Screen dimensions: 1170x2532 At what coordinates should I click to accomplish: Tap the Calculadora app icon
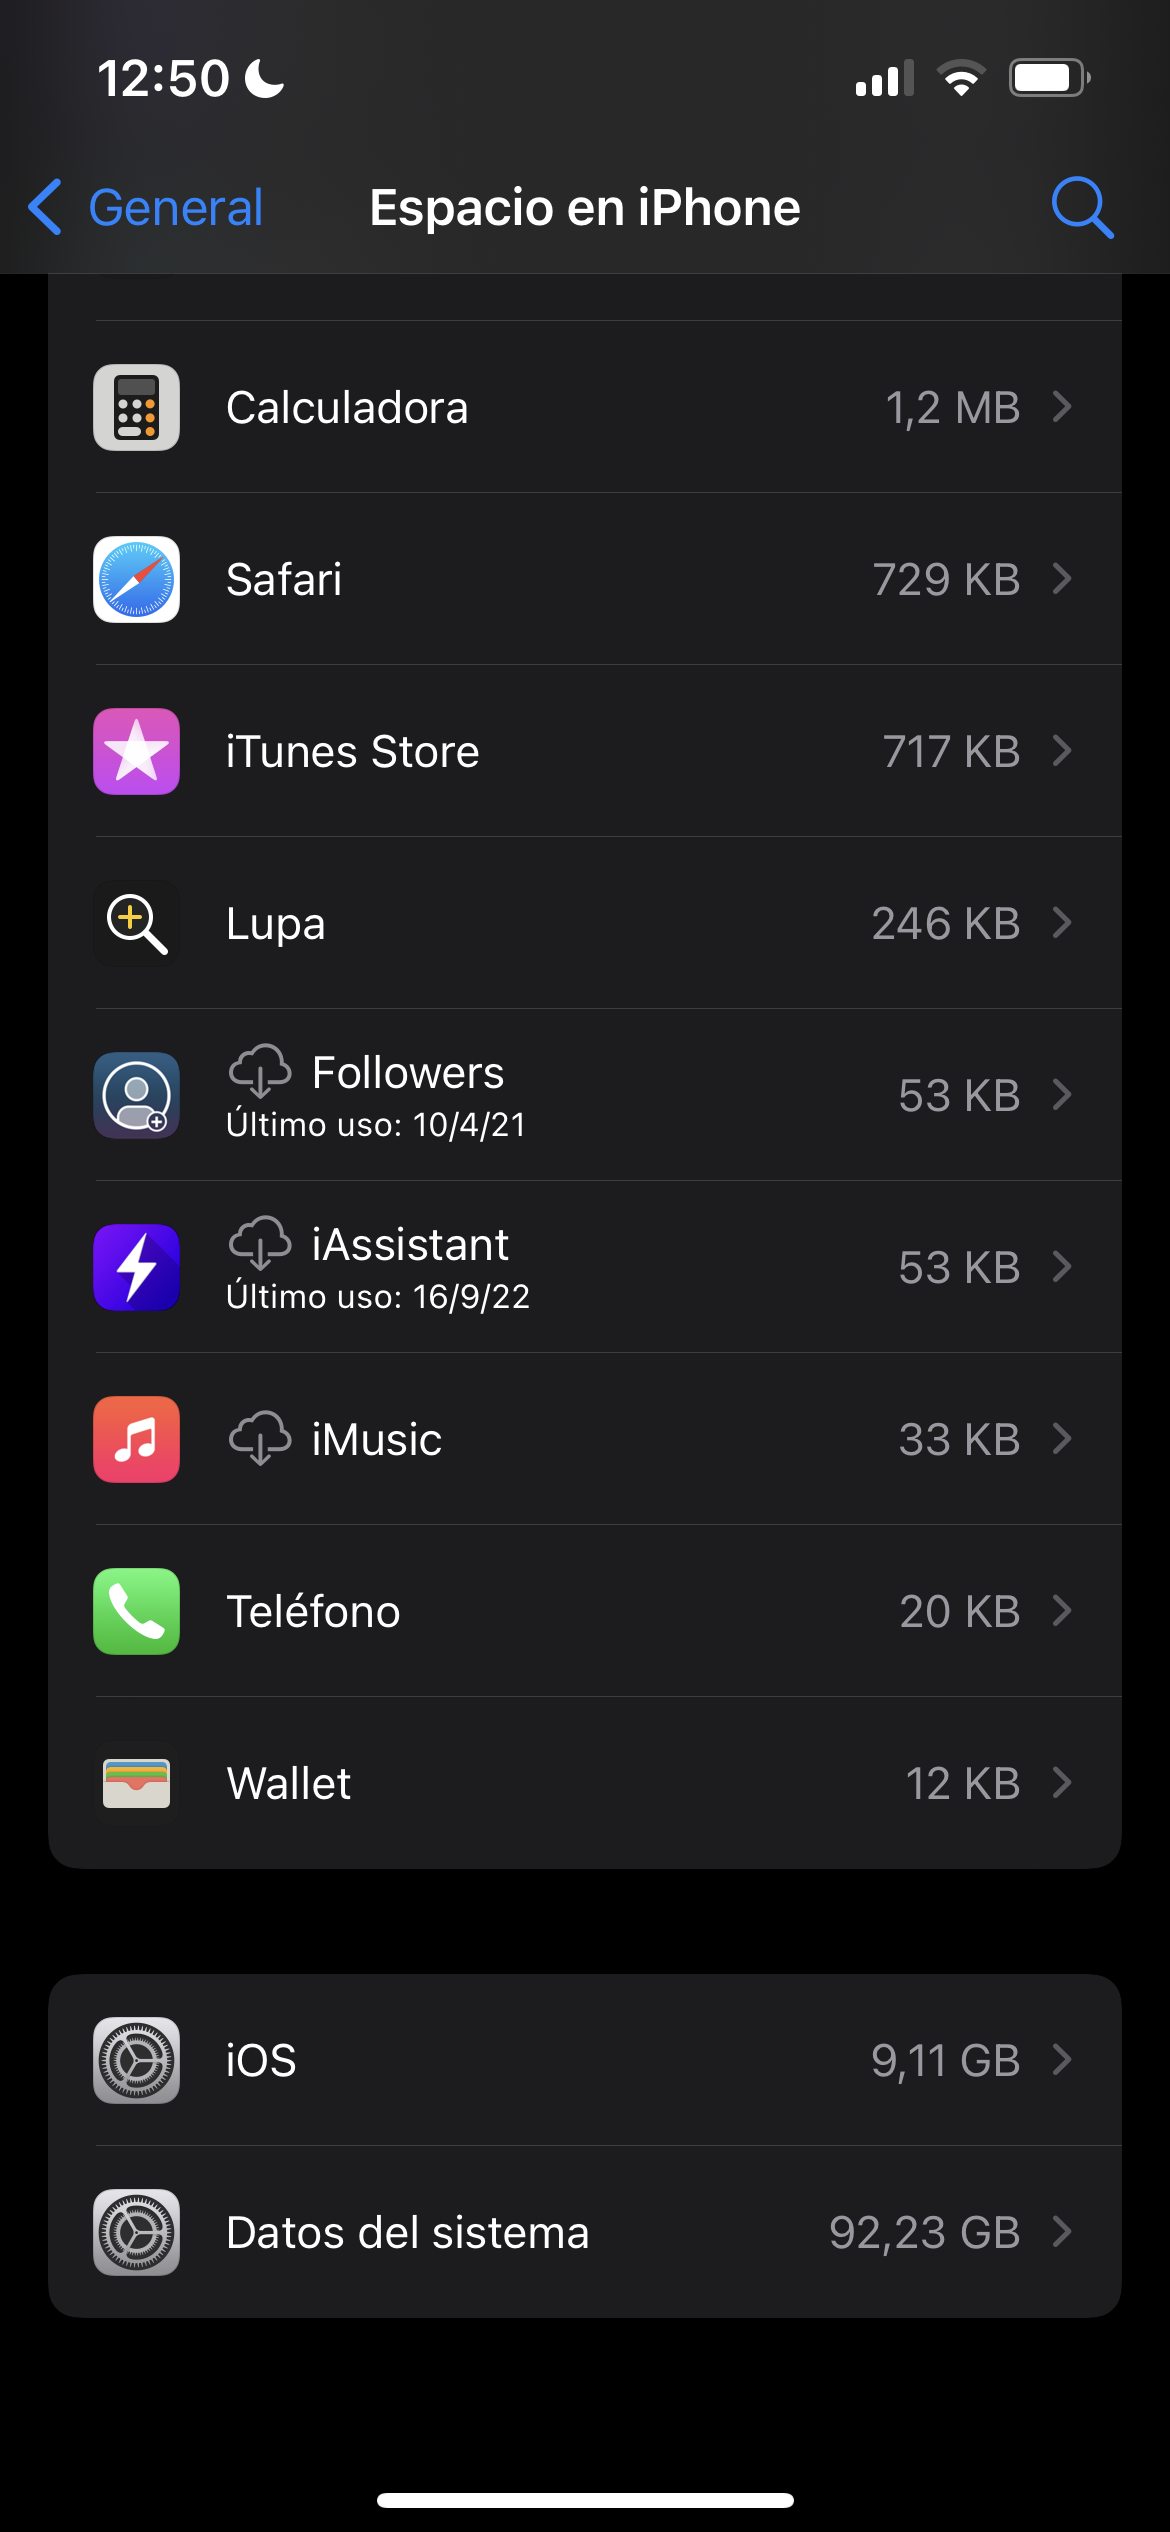[x=137, y=407]
